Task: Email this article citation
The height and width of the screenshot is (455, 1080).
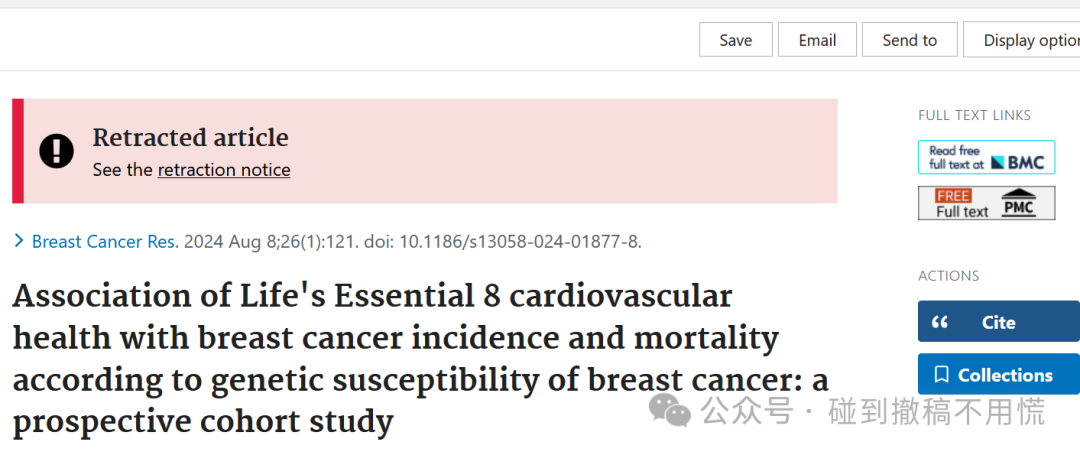Action: 817,40
